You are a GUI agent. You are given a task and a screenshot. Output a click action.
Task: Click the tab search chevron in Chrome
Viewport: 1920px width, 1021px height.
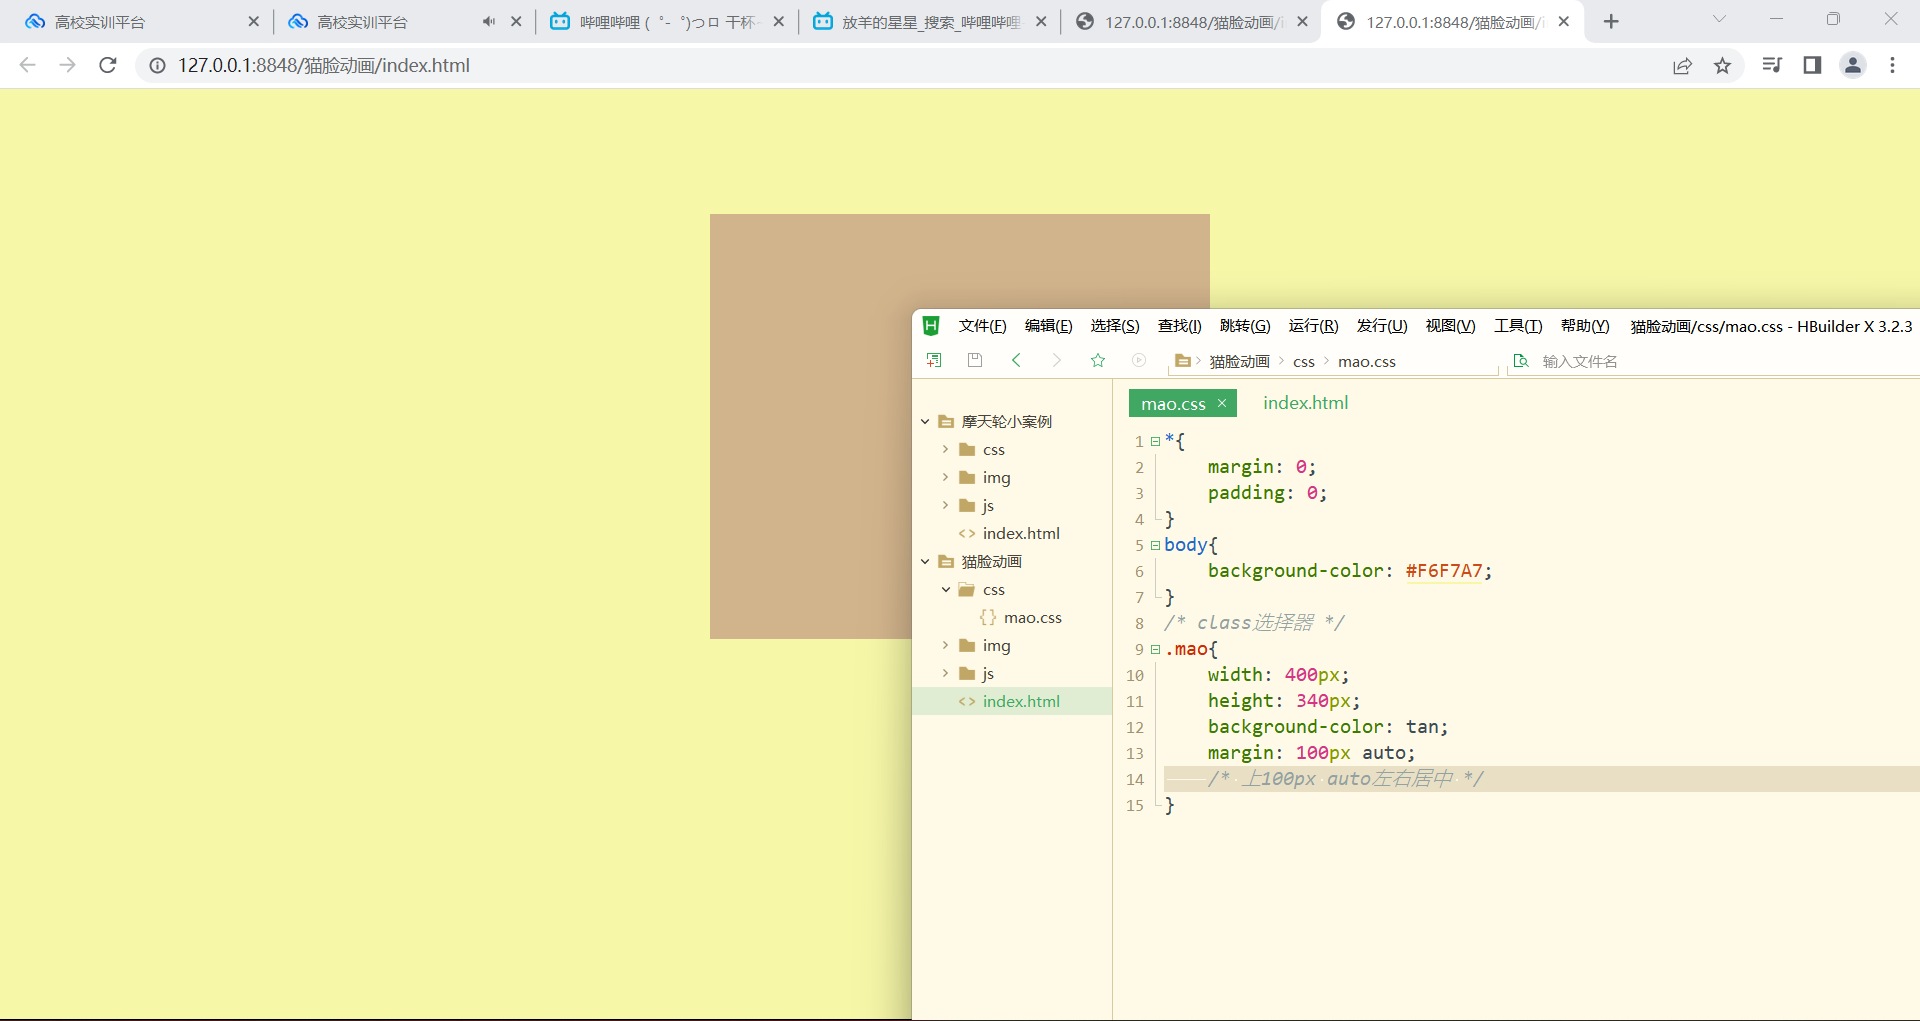pyautogui.click(x=1719, y=19)
